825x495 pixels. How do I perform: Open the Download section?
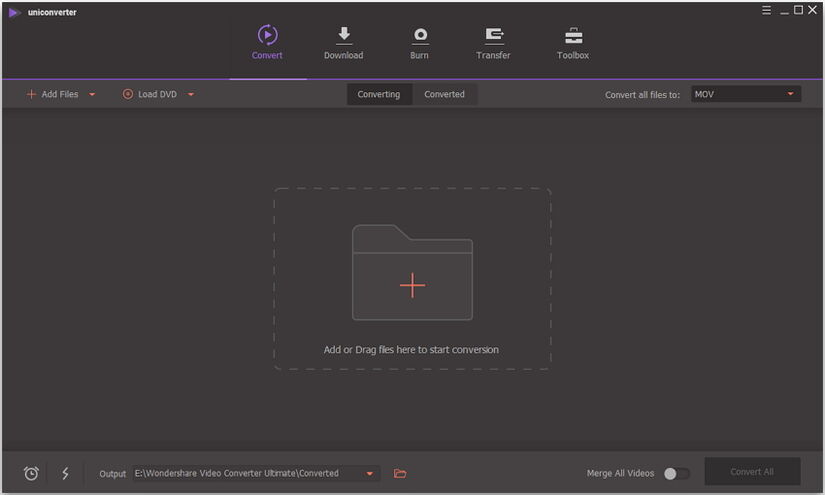344,43
